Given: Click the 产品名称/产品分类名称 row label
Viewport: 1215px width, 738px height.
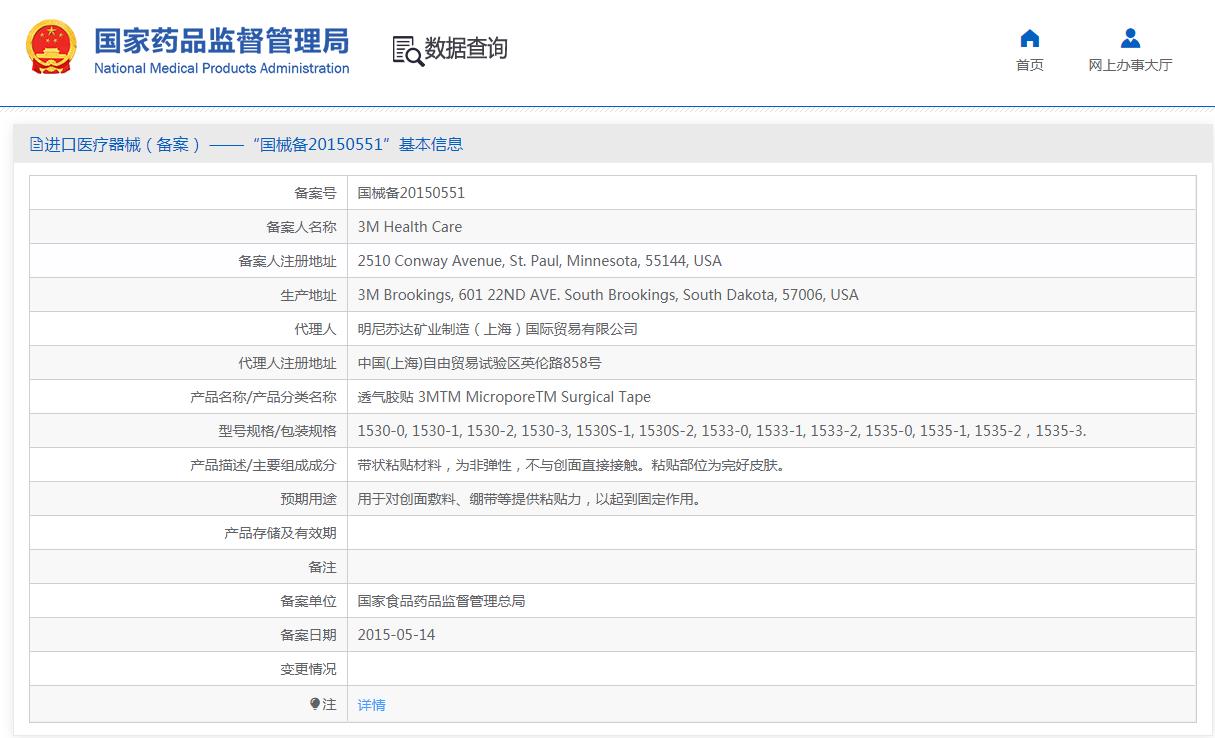Looking at the screenshot, I should click(263, 397).
